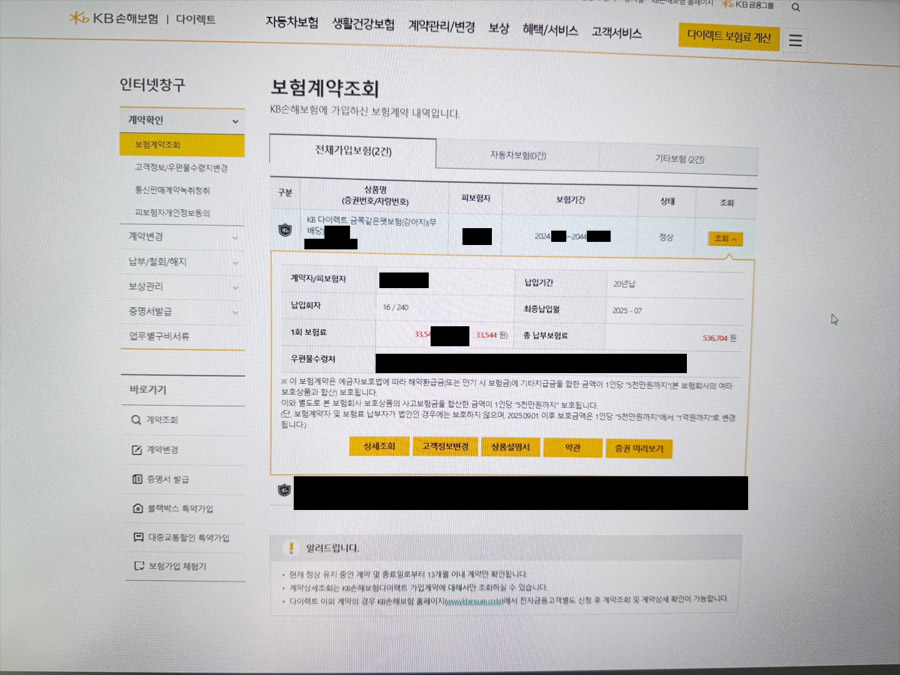
Task: Open the 보상 top menu
Action: pos(499,28)
